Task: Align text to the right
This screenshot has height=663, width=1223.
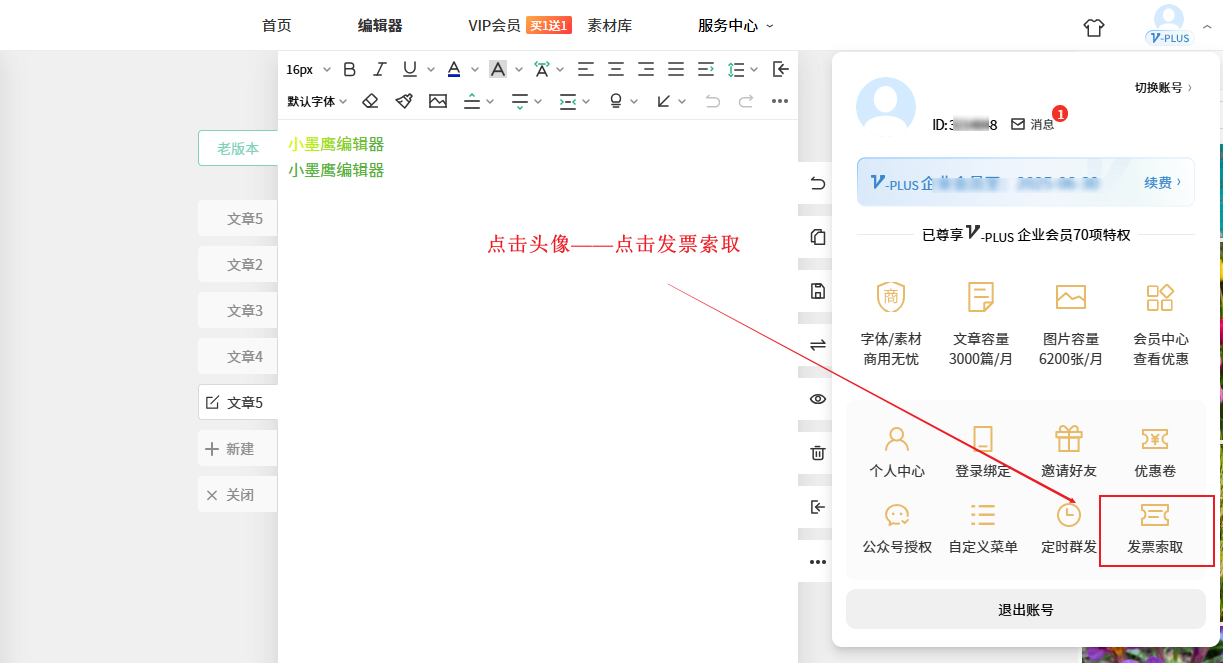Action: pyautogui.click(x=646, y=69)
